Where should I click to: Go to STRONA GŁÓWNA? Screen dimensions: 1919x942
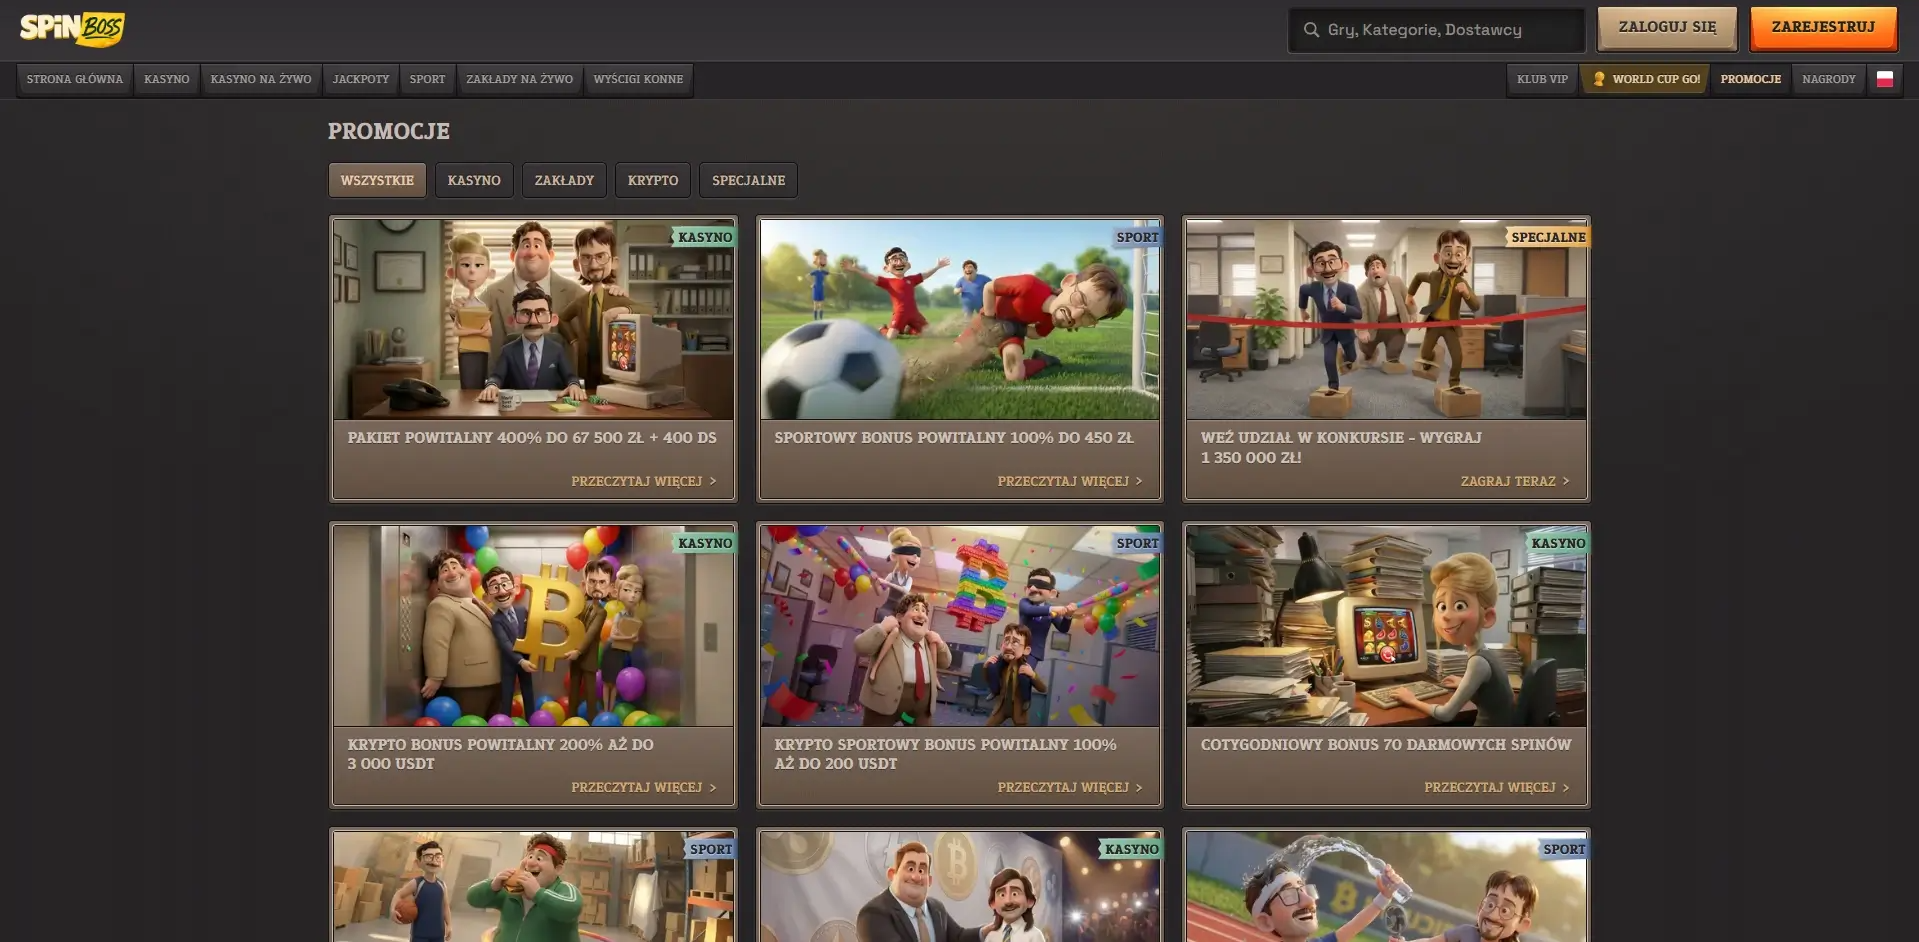point(75,79)
